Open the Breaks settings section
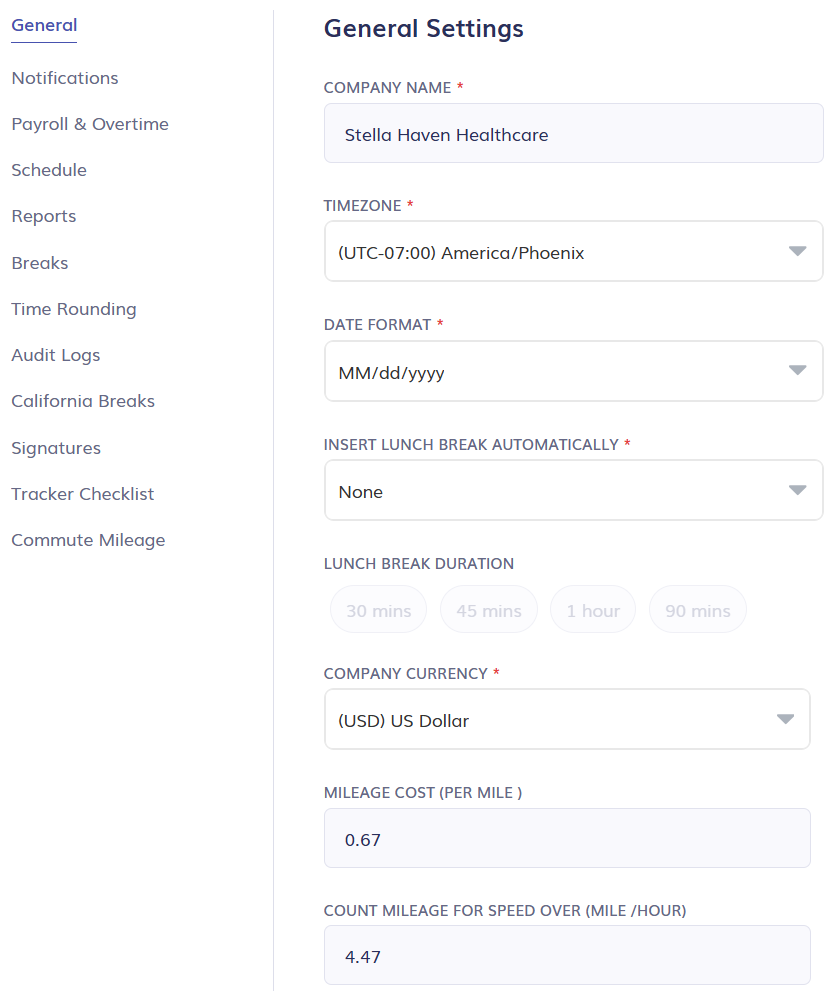This screenshot has width=832, height=991. [x=39, y=263]
